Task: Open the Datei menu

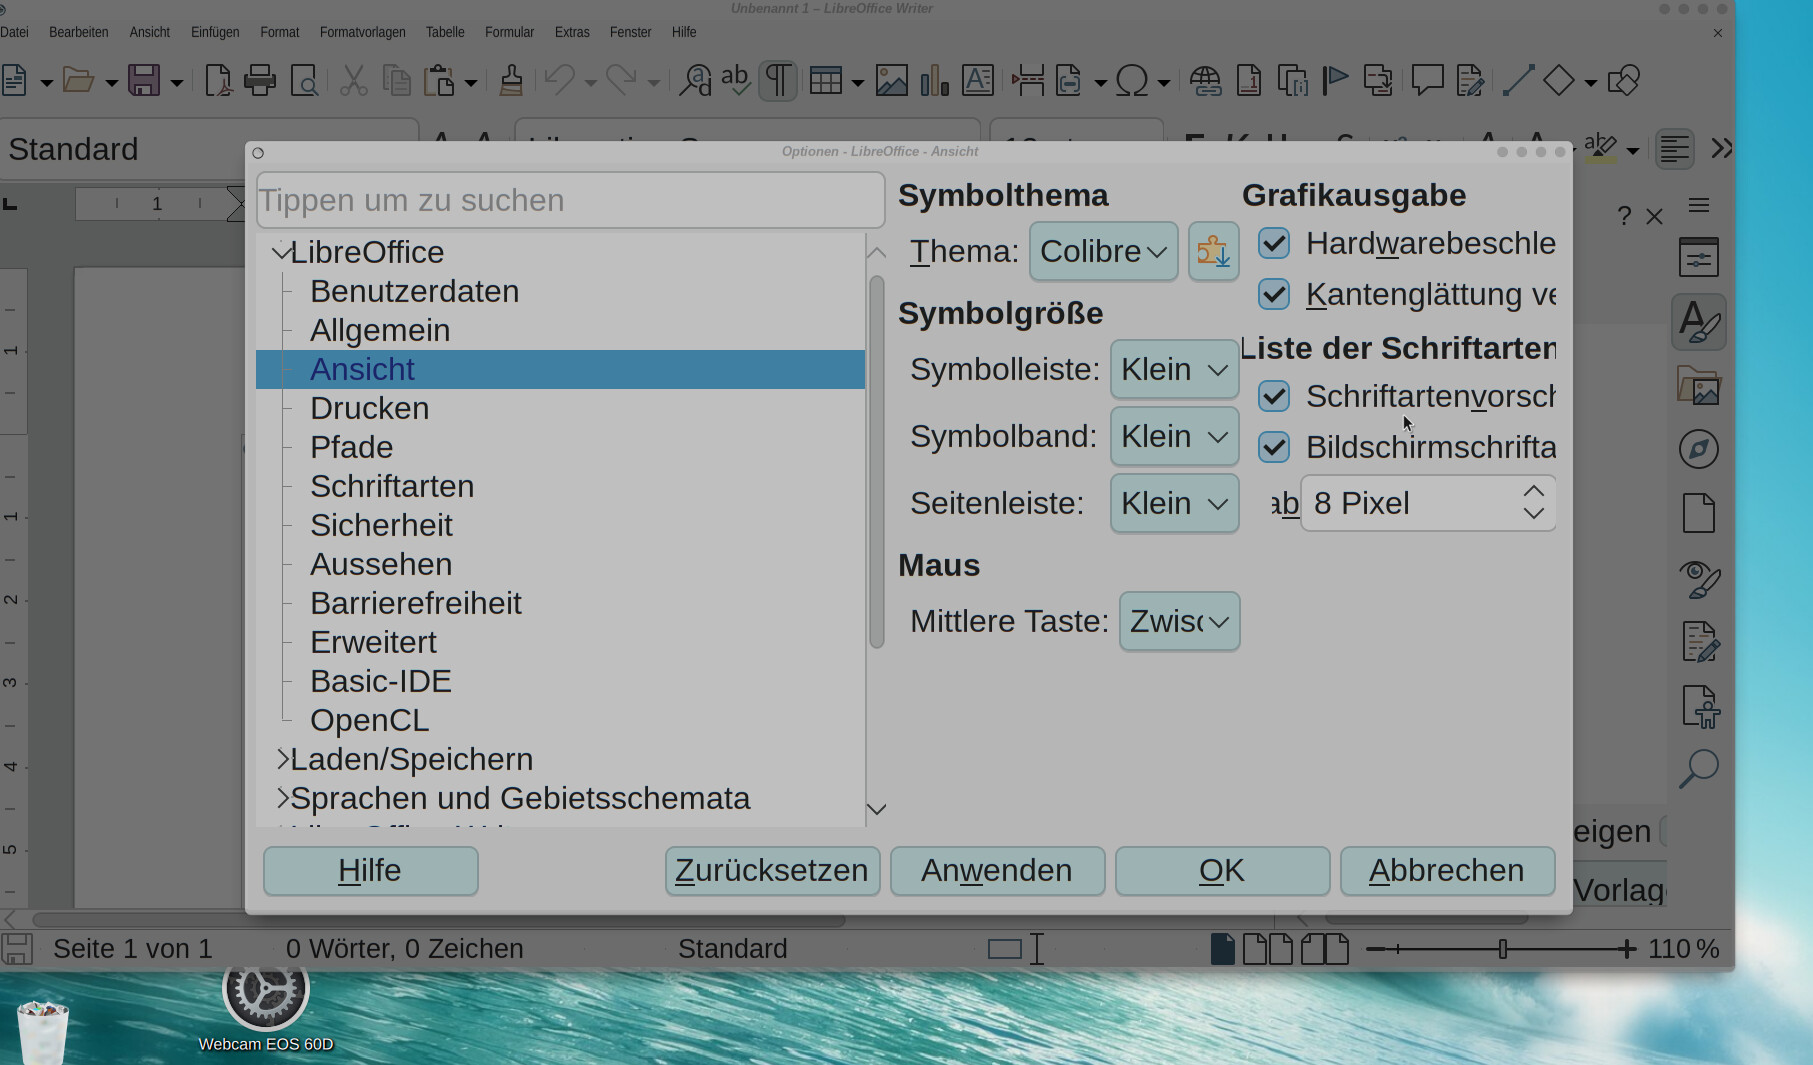Action: pyautogui.click(x=14, y=32)
